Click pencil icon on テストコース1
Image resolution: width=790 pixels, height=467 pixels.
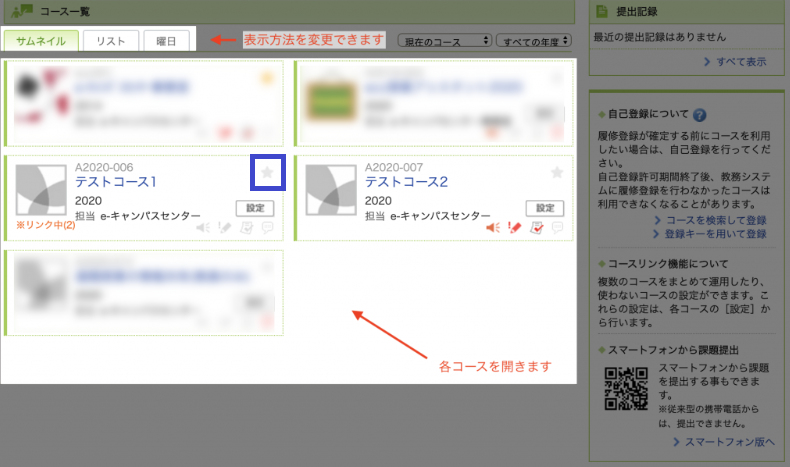click(224, 228)
